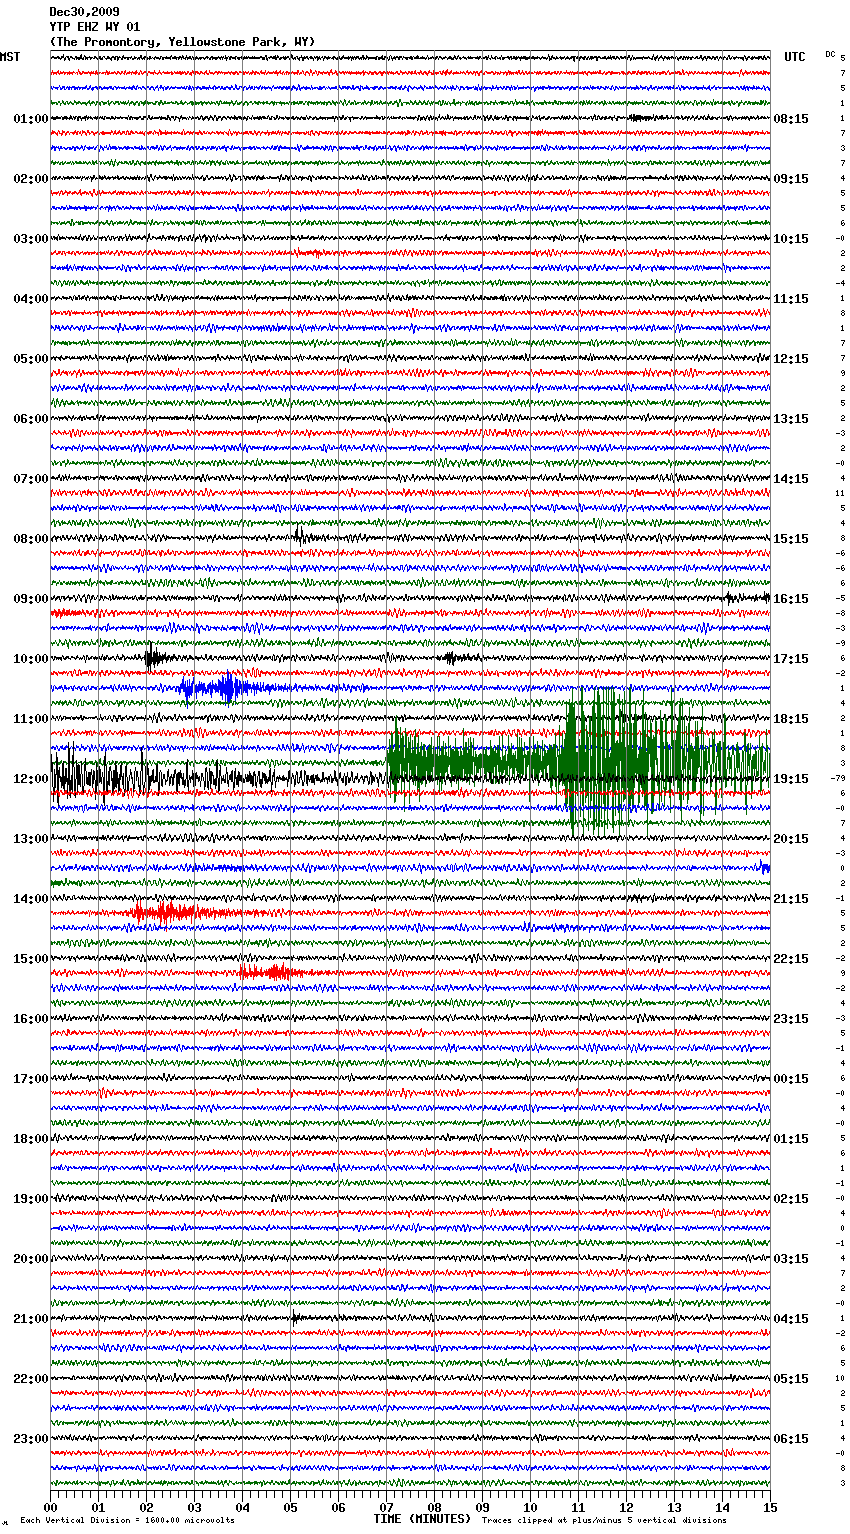850x1534 pixels.
Task: Click the '00:15' UTC time label
Action: tap(791, 1079)
